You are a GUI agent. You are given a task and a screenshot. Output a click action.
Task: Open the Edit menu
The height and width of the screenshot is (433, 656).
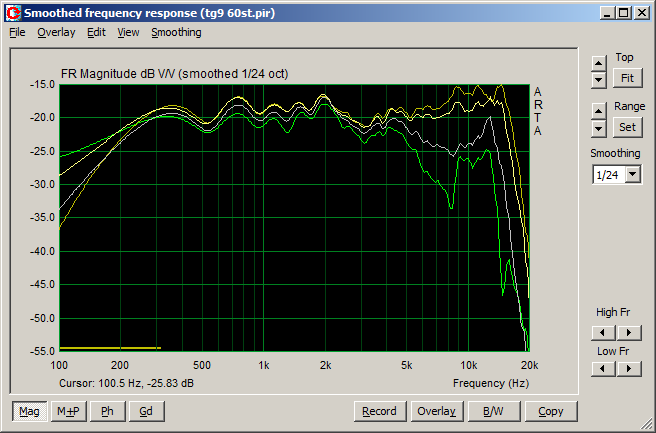coord(96,33)
